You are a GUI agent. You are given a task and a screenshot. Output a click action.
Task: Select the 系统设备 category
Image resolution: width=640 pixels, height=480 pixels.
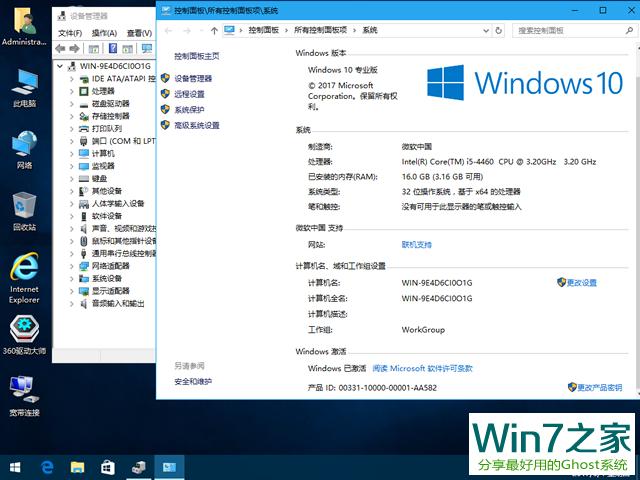(x=107, y=278)
